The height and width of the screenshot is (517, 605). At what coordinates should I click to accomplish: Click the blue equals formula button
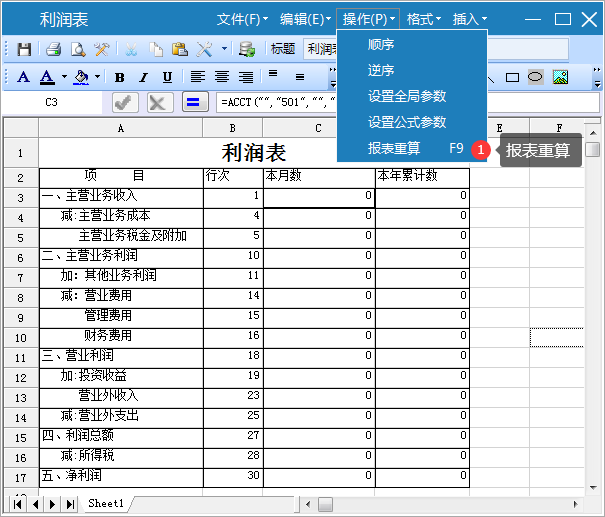point(195,102)
